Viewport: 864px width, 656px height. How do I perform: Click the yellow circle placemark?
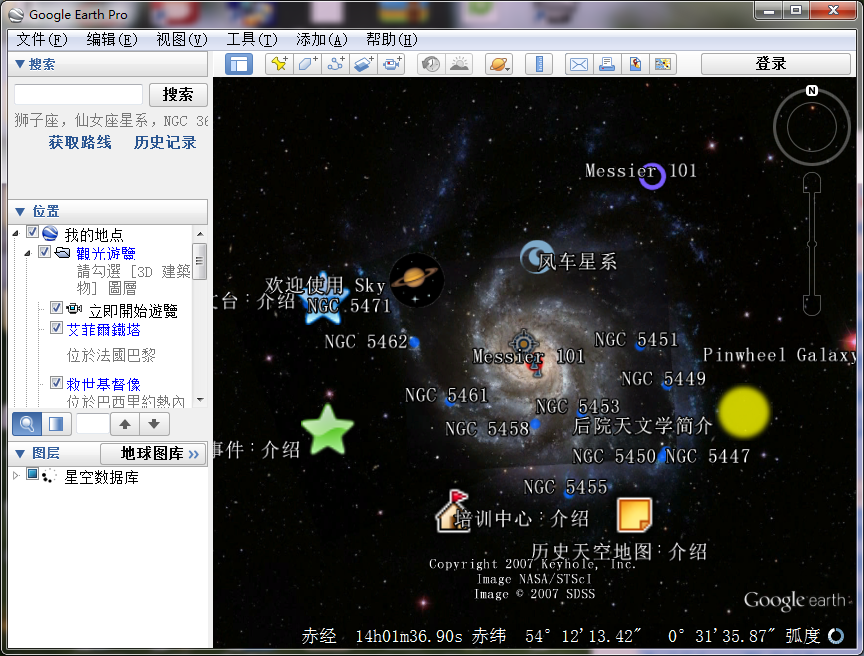pos(743,413)
